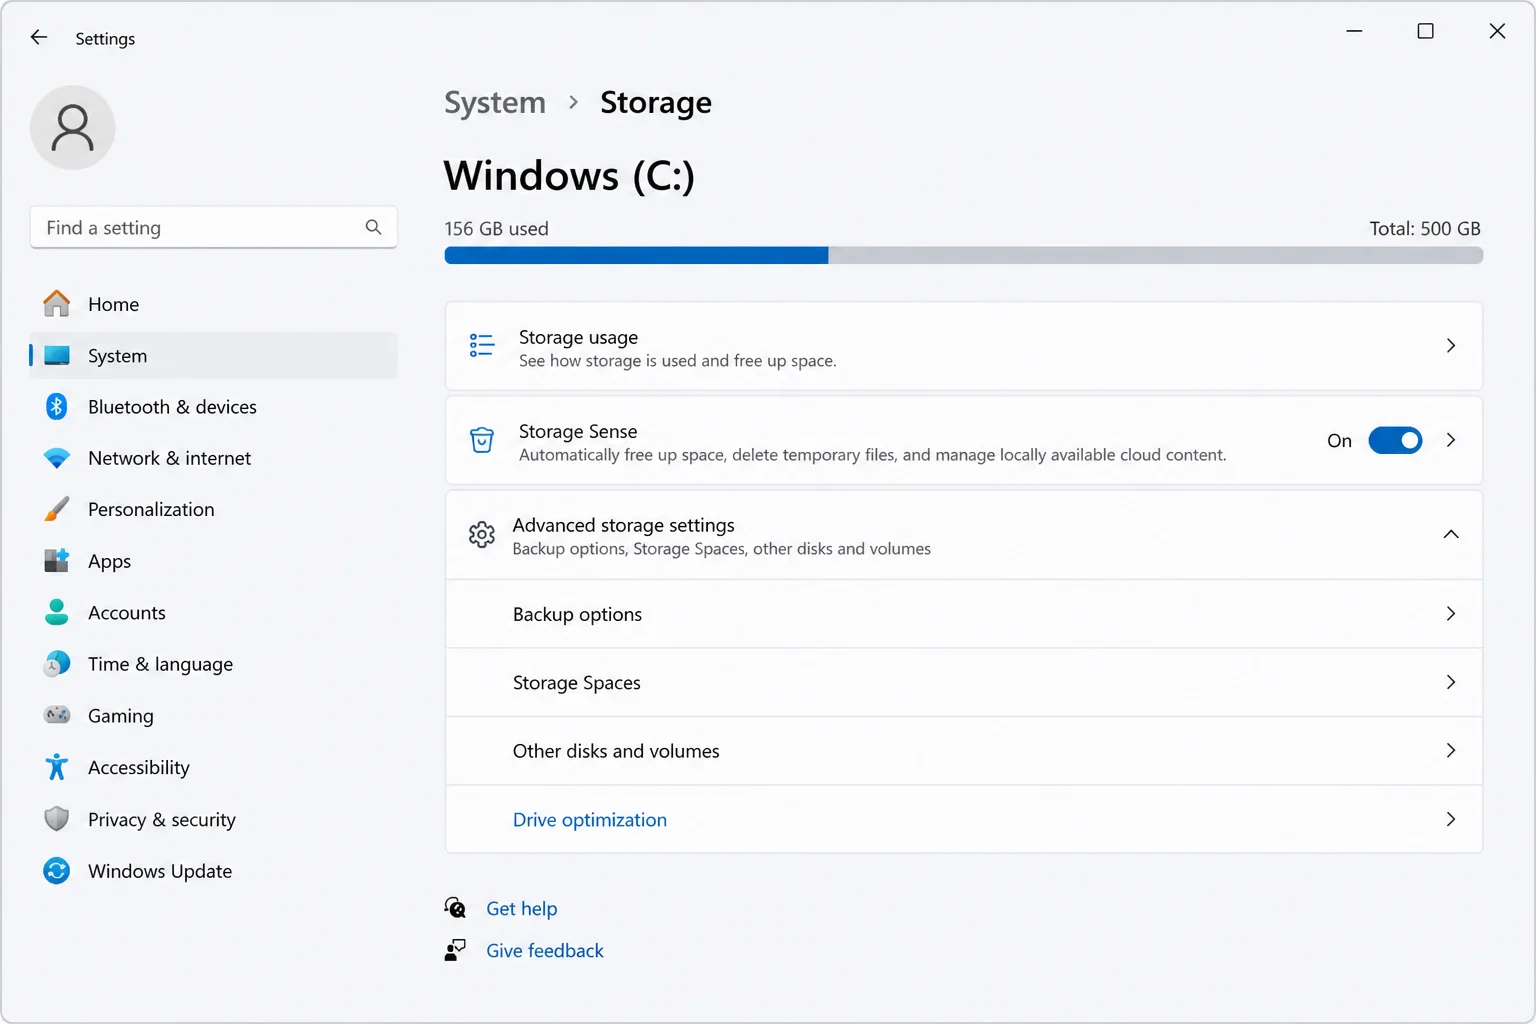Go to Home in sidebar
The width and height of the screenshot is (1536, 1024).
tap(213, 304)
